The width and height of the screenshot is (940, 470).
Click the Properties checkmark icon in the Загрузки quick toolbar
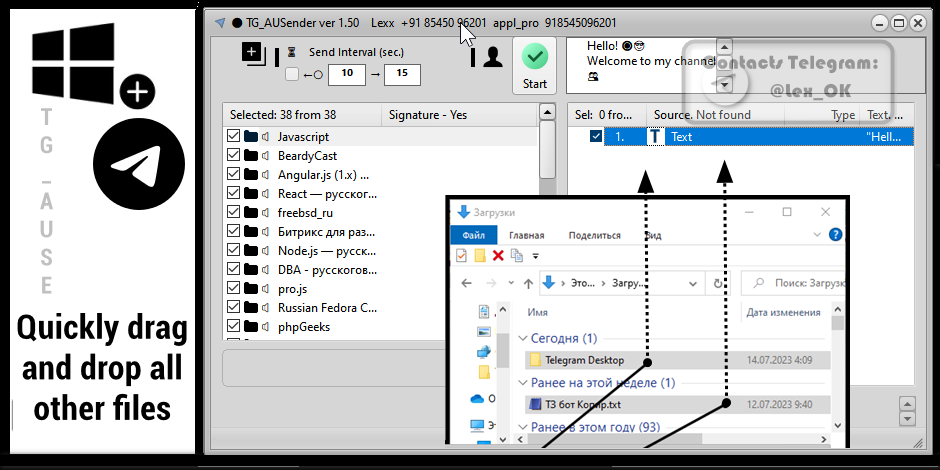pyautogui.click(x=461, y=256)
